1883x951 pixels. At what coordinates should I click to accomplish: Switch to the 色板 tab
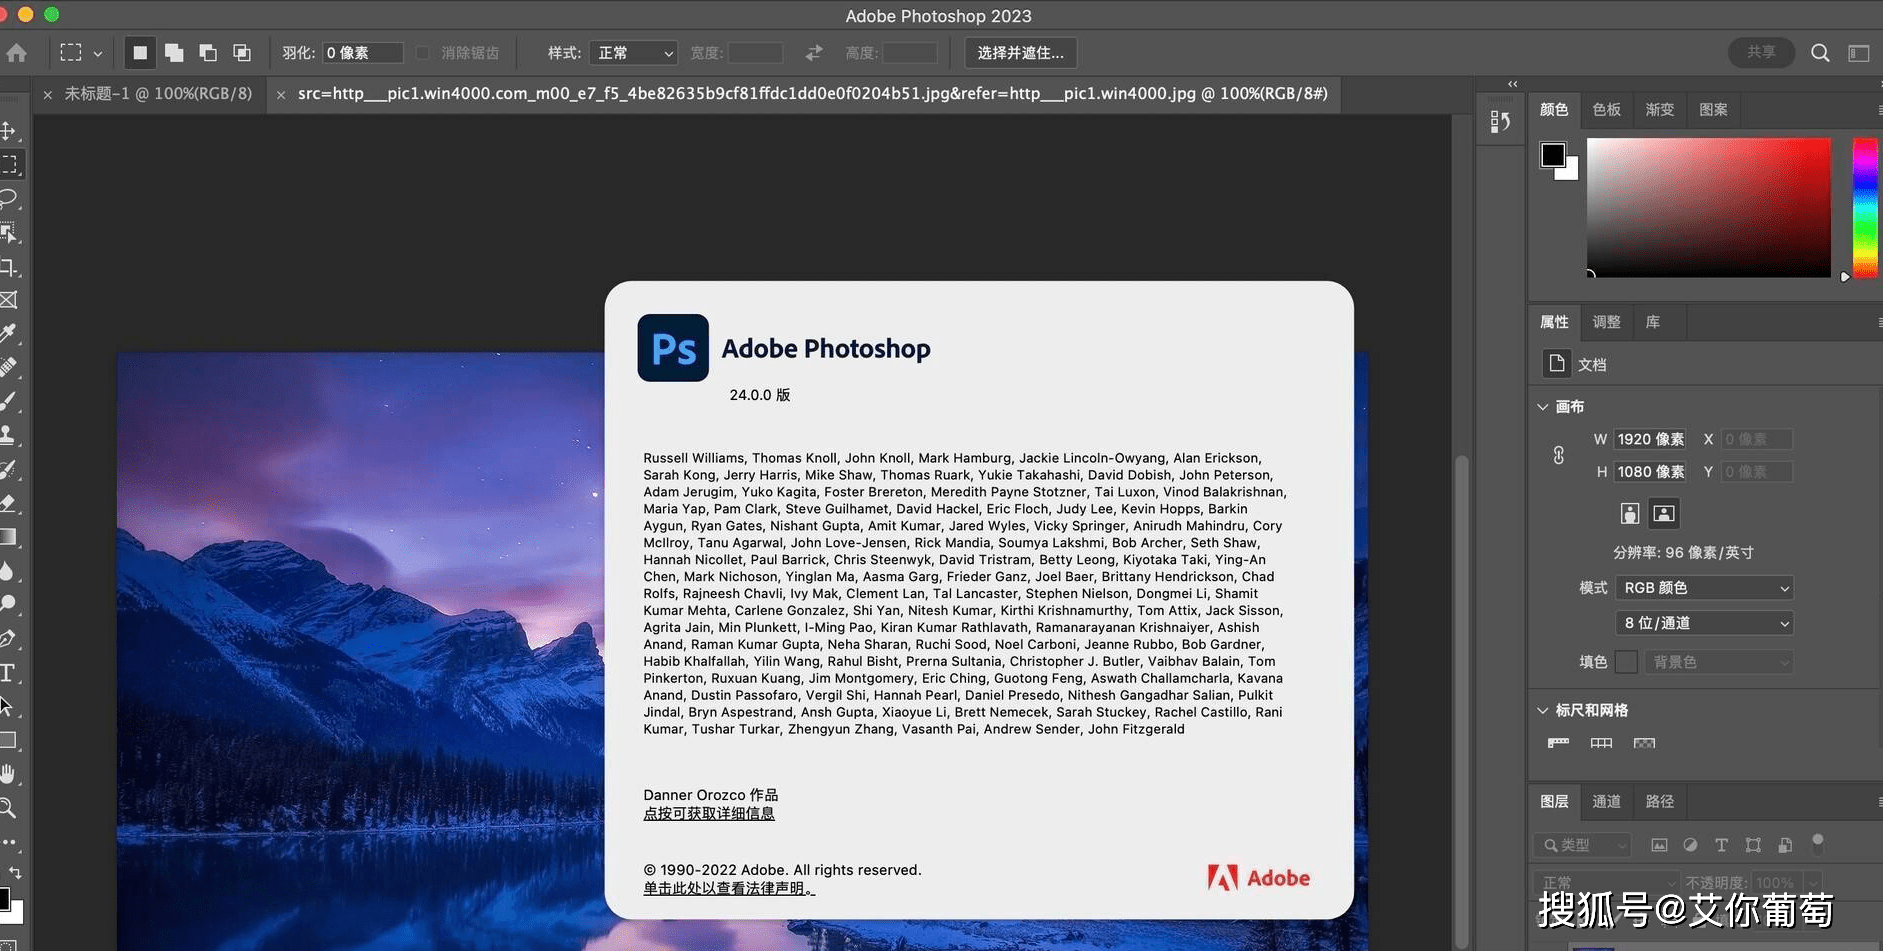[1606, 110]
